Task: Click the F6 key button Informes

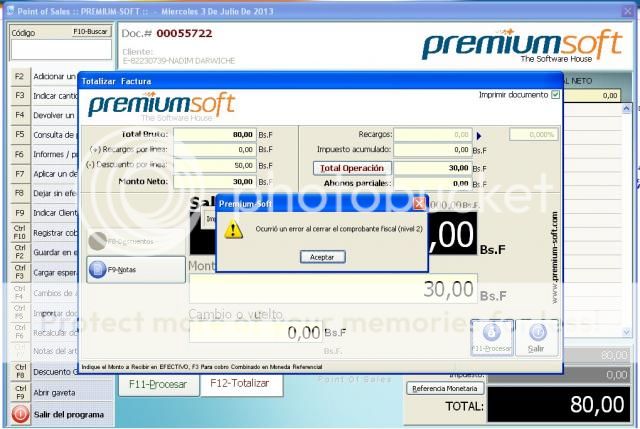Action: point(20,154)
